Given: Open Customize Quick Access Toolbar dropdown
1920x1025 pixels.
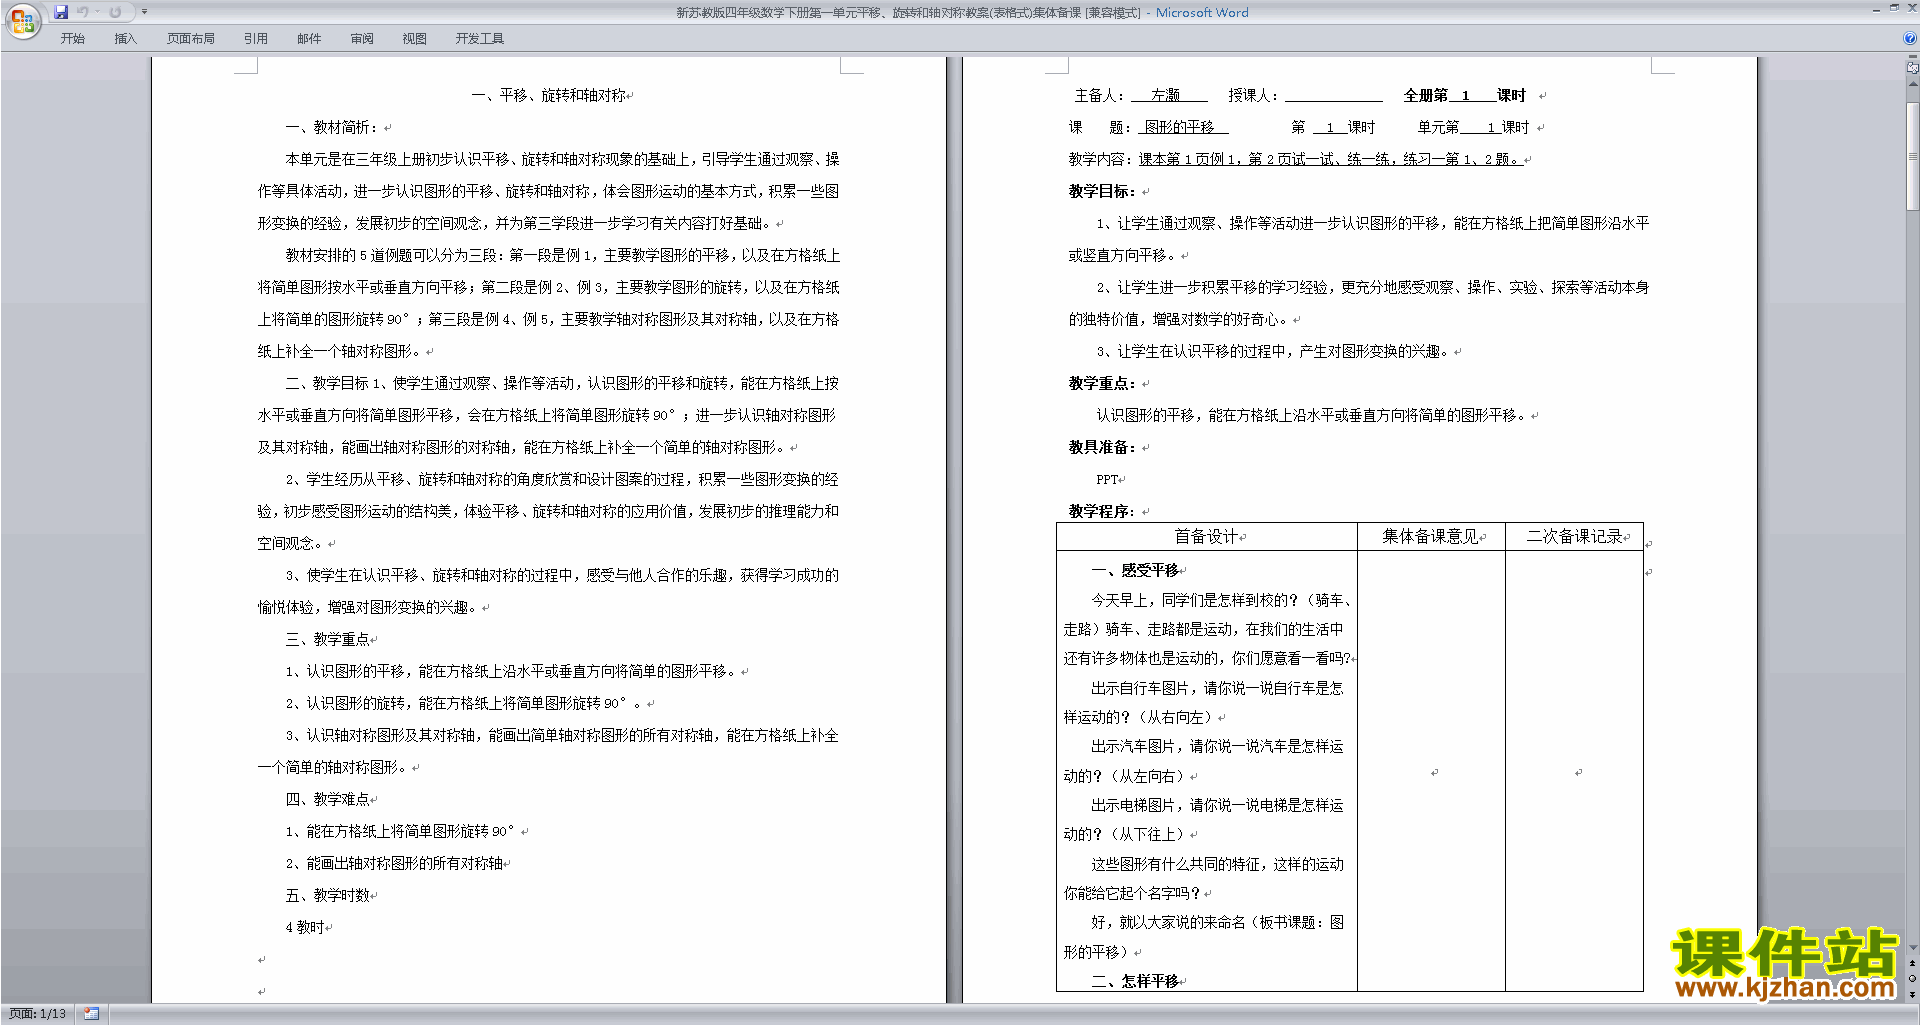Looking at the screenshot, I should pos(144,12).
